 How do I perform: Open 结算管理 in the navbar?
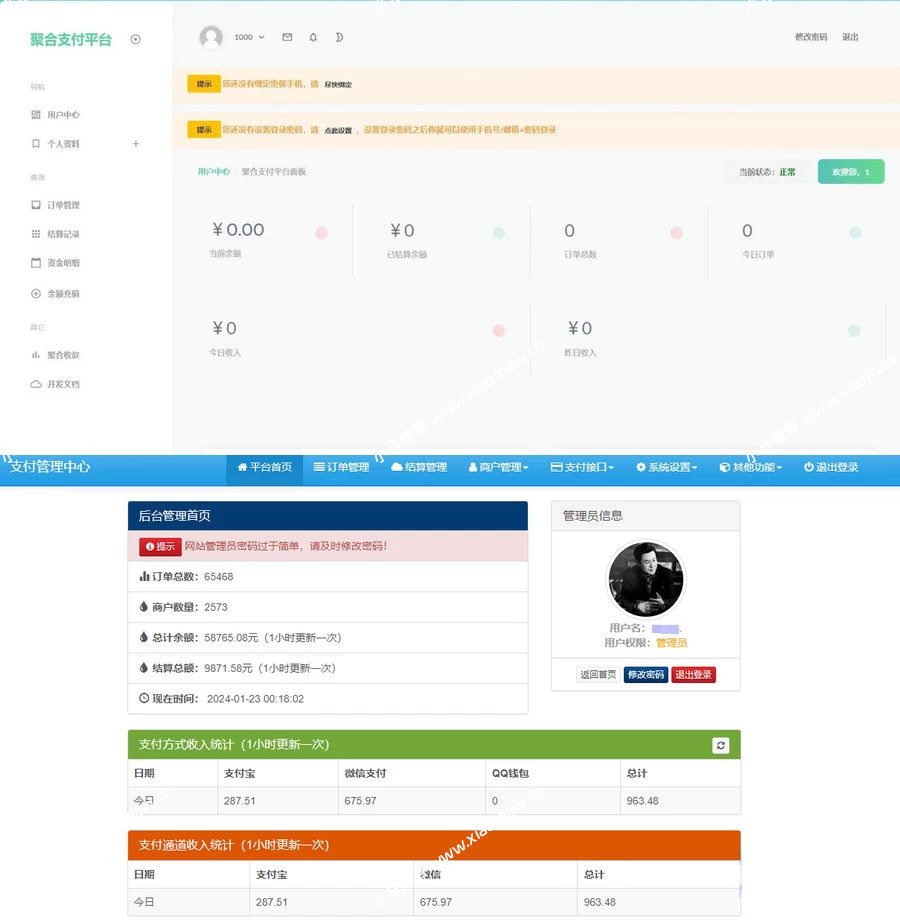pos(419,467)
